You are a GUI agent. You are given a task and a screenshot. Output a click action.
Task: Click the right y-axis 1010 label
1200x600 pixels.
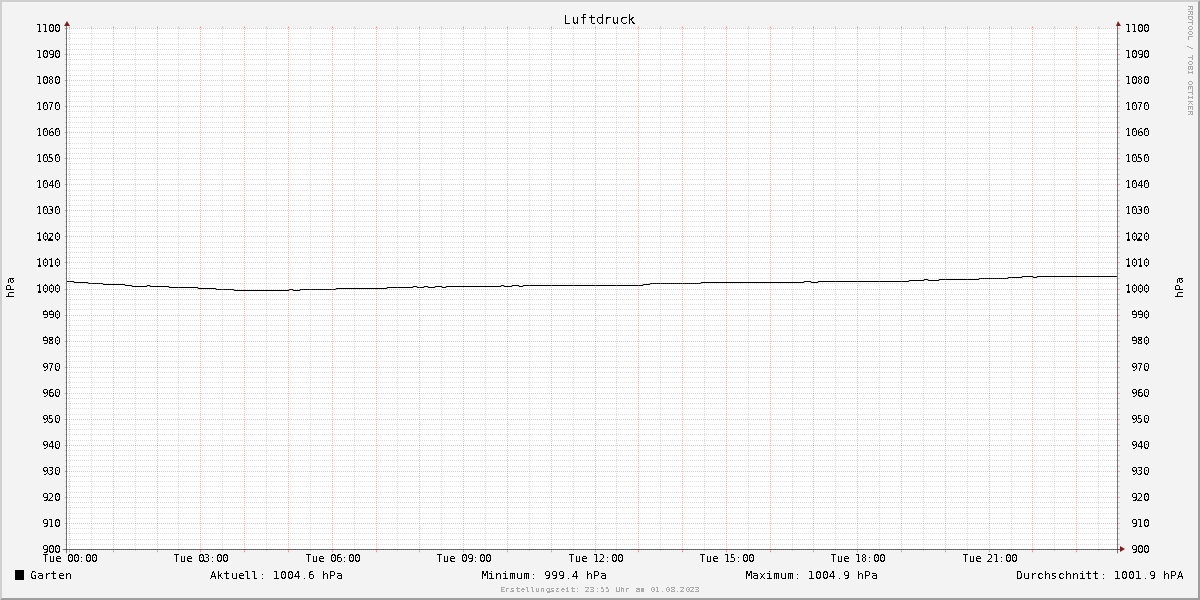coord(1137,263)
